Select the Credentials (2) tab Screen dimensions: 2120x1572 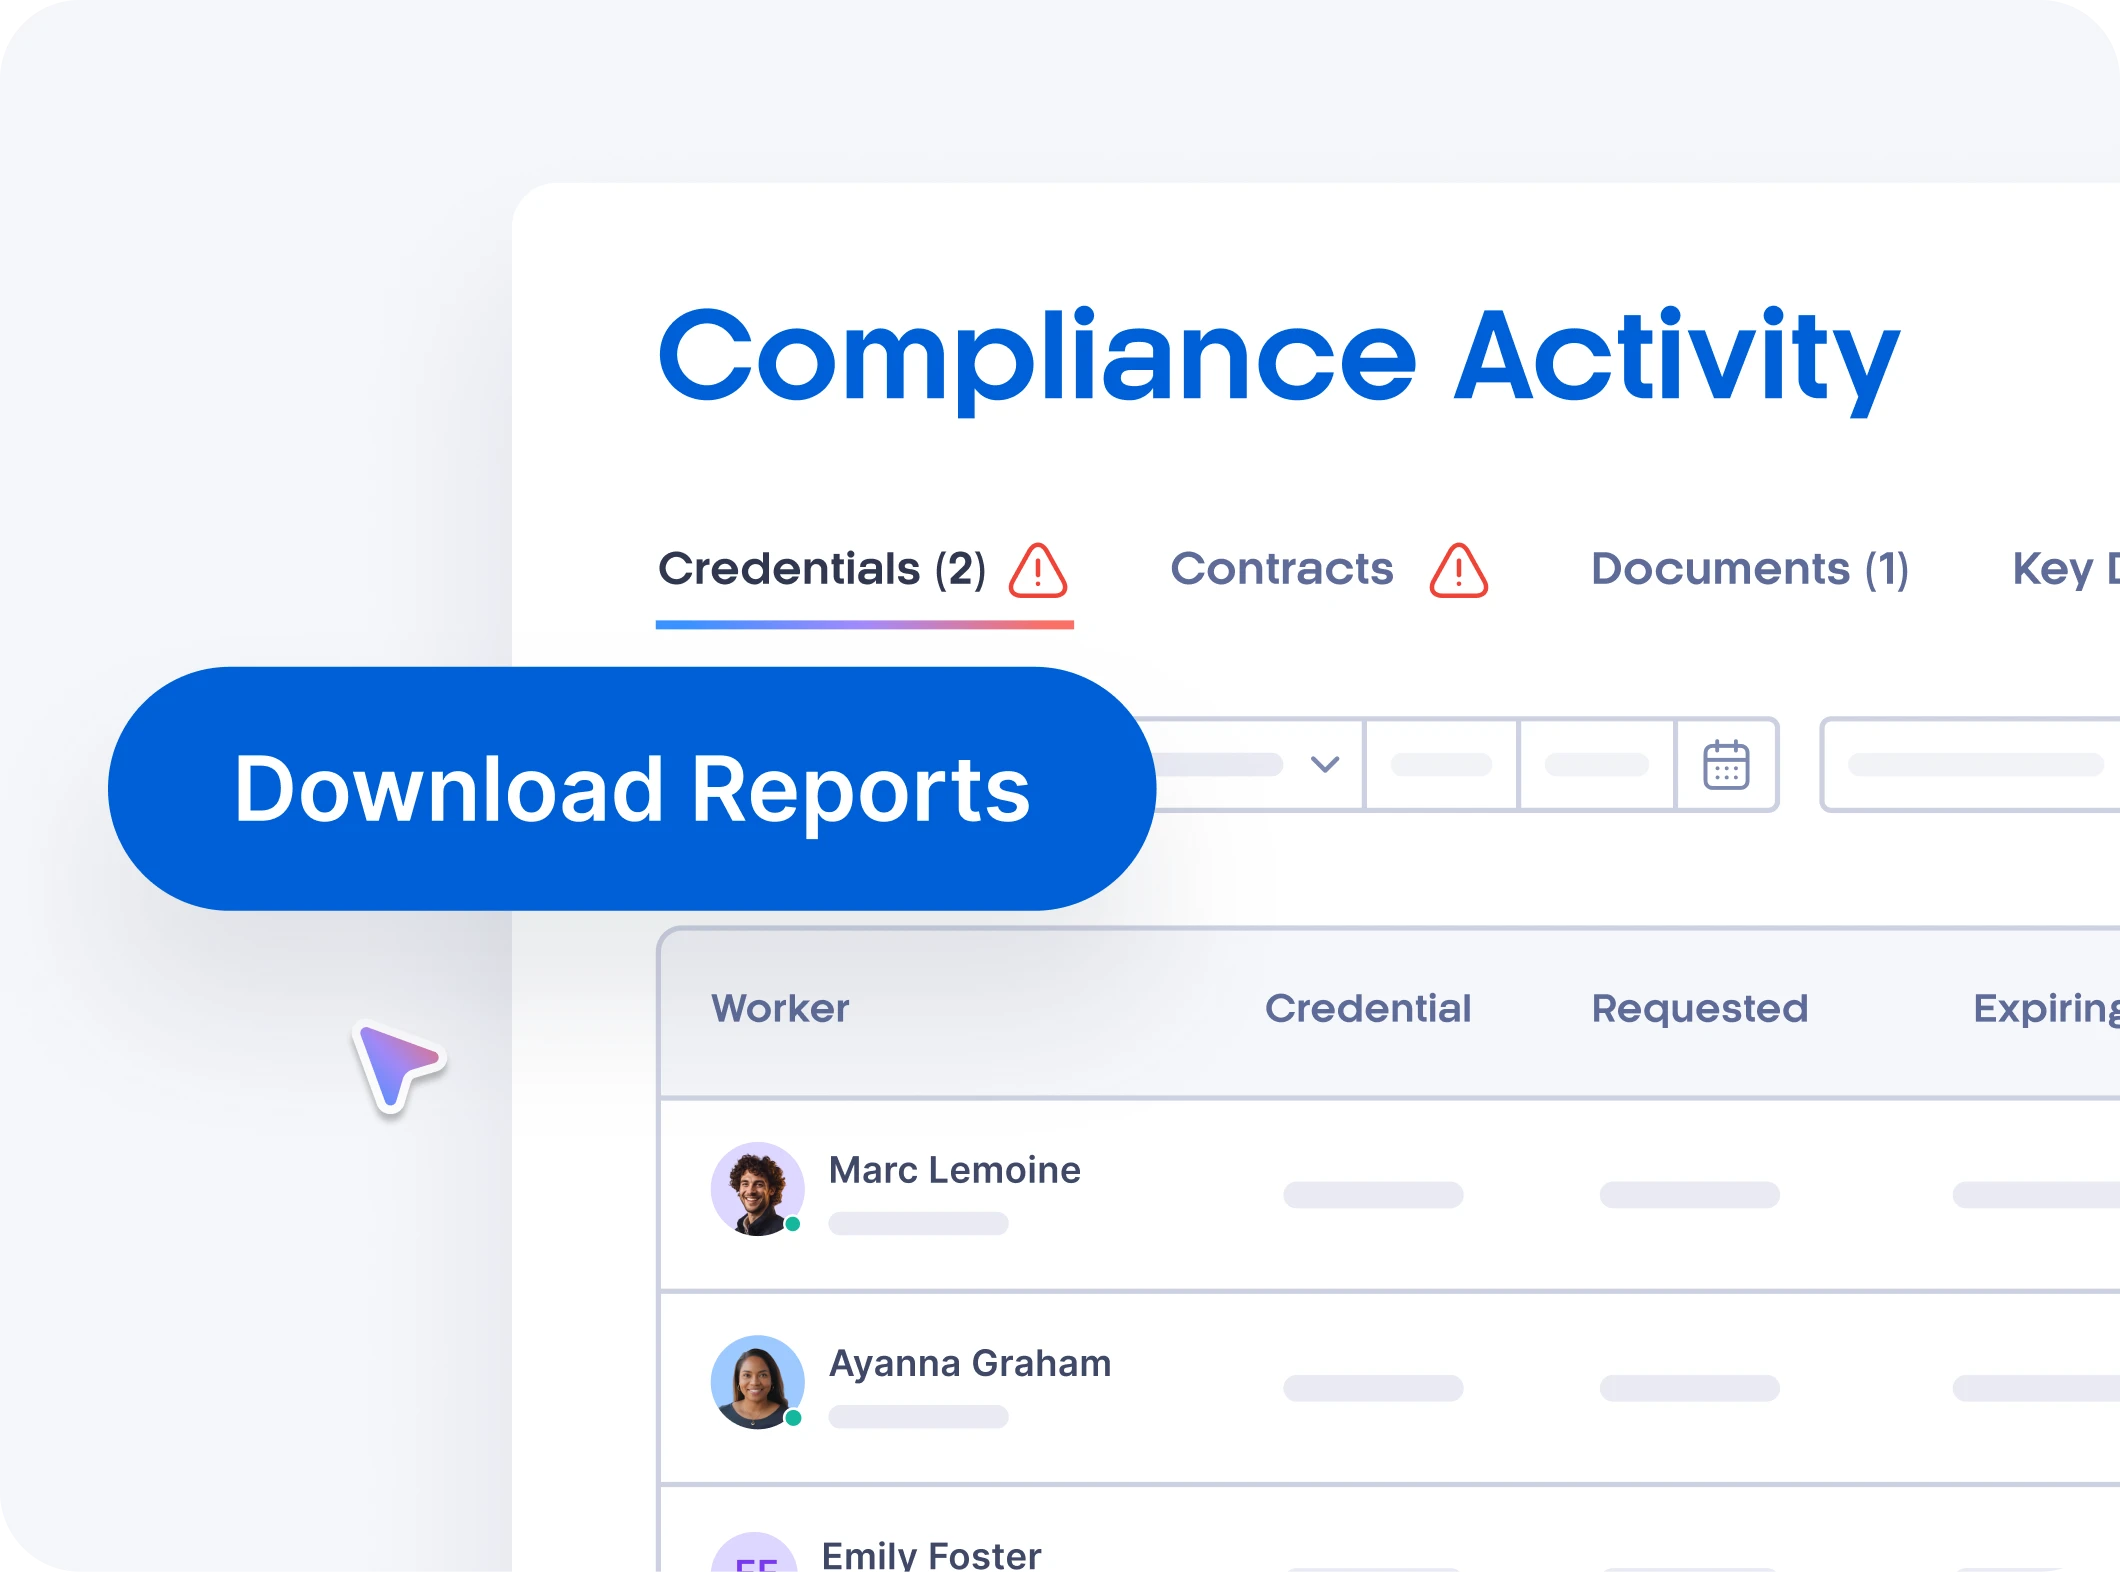click(x=820, y=570)
